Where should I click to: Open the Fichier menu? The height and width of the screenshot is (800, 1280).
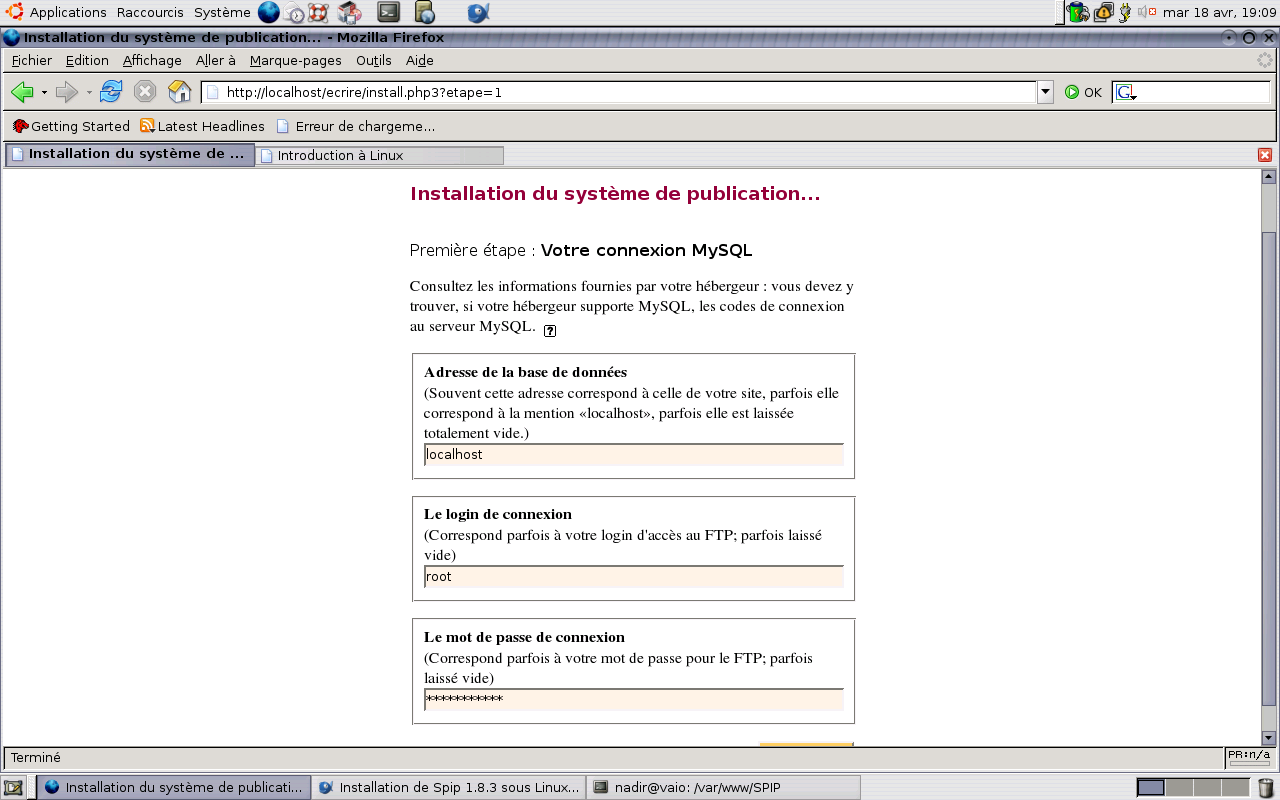pyautogui.click(x=32, y=60)
